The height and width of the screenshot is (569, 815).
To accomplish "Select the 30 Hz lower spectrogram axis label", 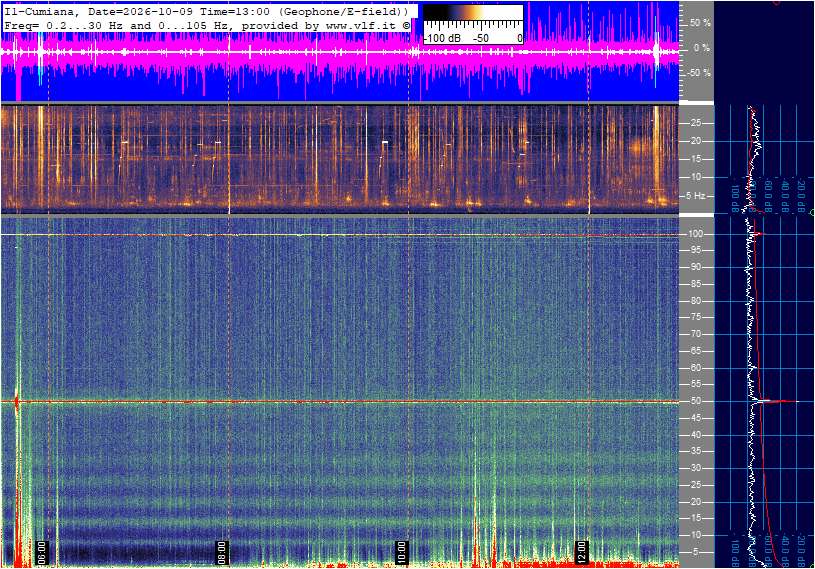I will coord(696,468).
